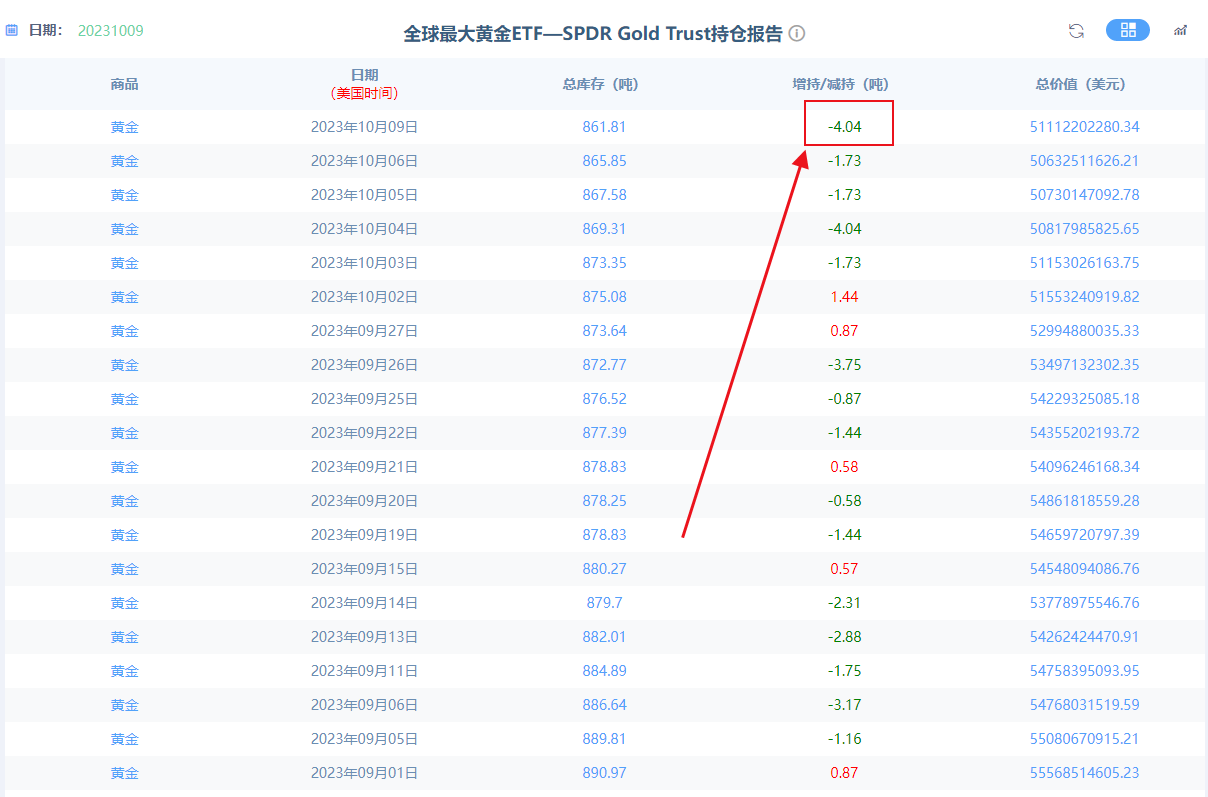Select the grid view icon in blue pill
This screenshot has width=1208, height=797.
click(x=1128, y=30)
